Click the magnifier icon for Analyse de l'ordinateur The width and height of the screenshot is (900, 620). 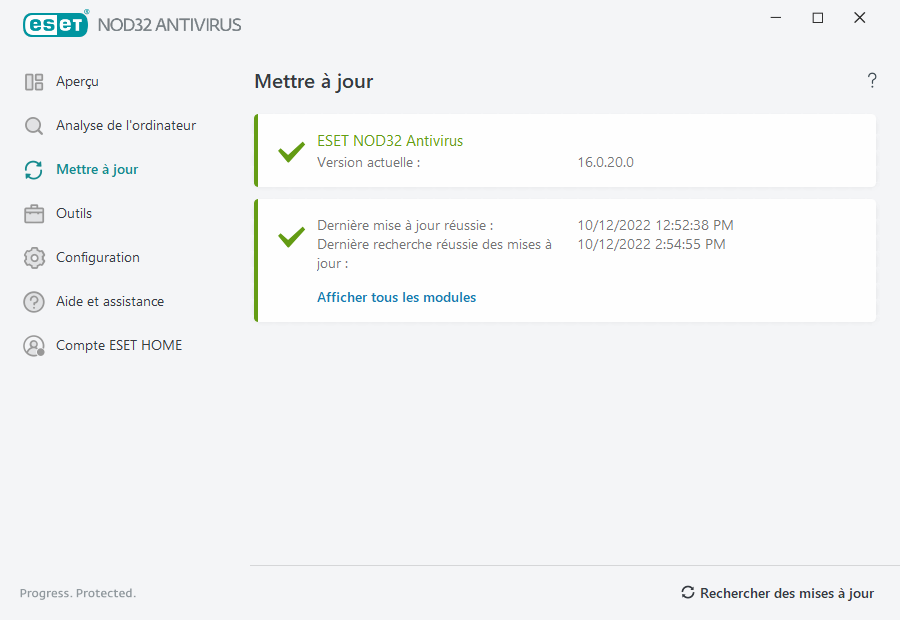tap(34, 126)
